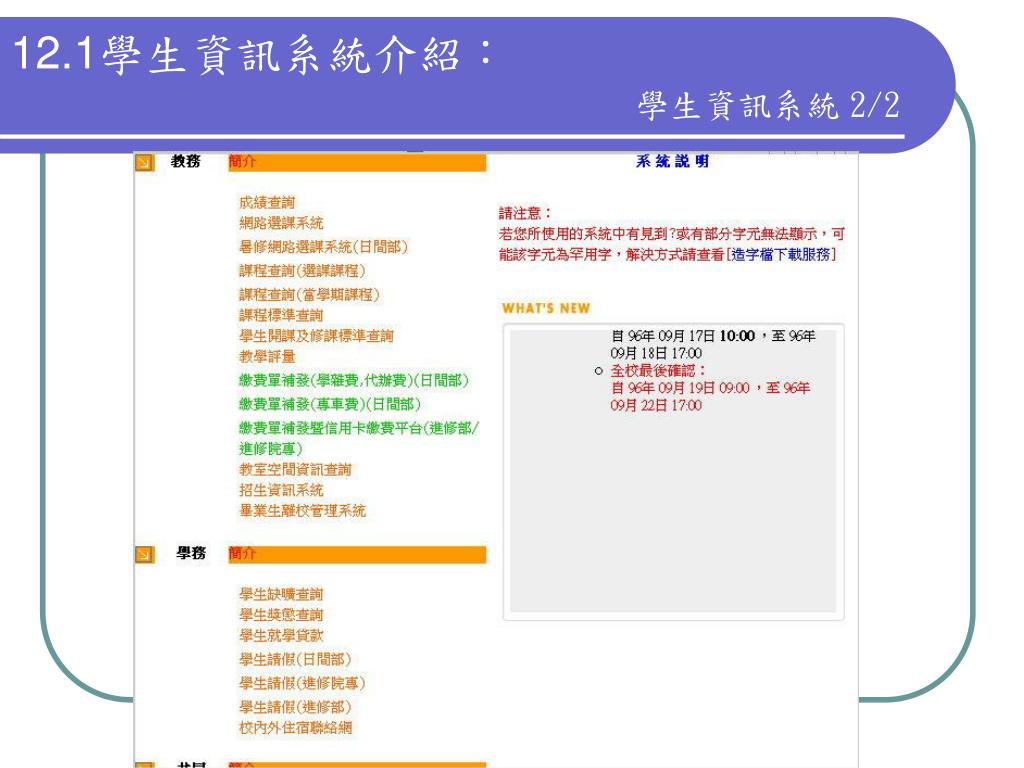Image resolution: width=1024 pixels, height=768 pixels.
Task: Click the 教務 section label
Action: [x=185, y=161]
